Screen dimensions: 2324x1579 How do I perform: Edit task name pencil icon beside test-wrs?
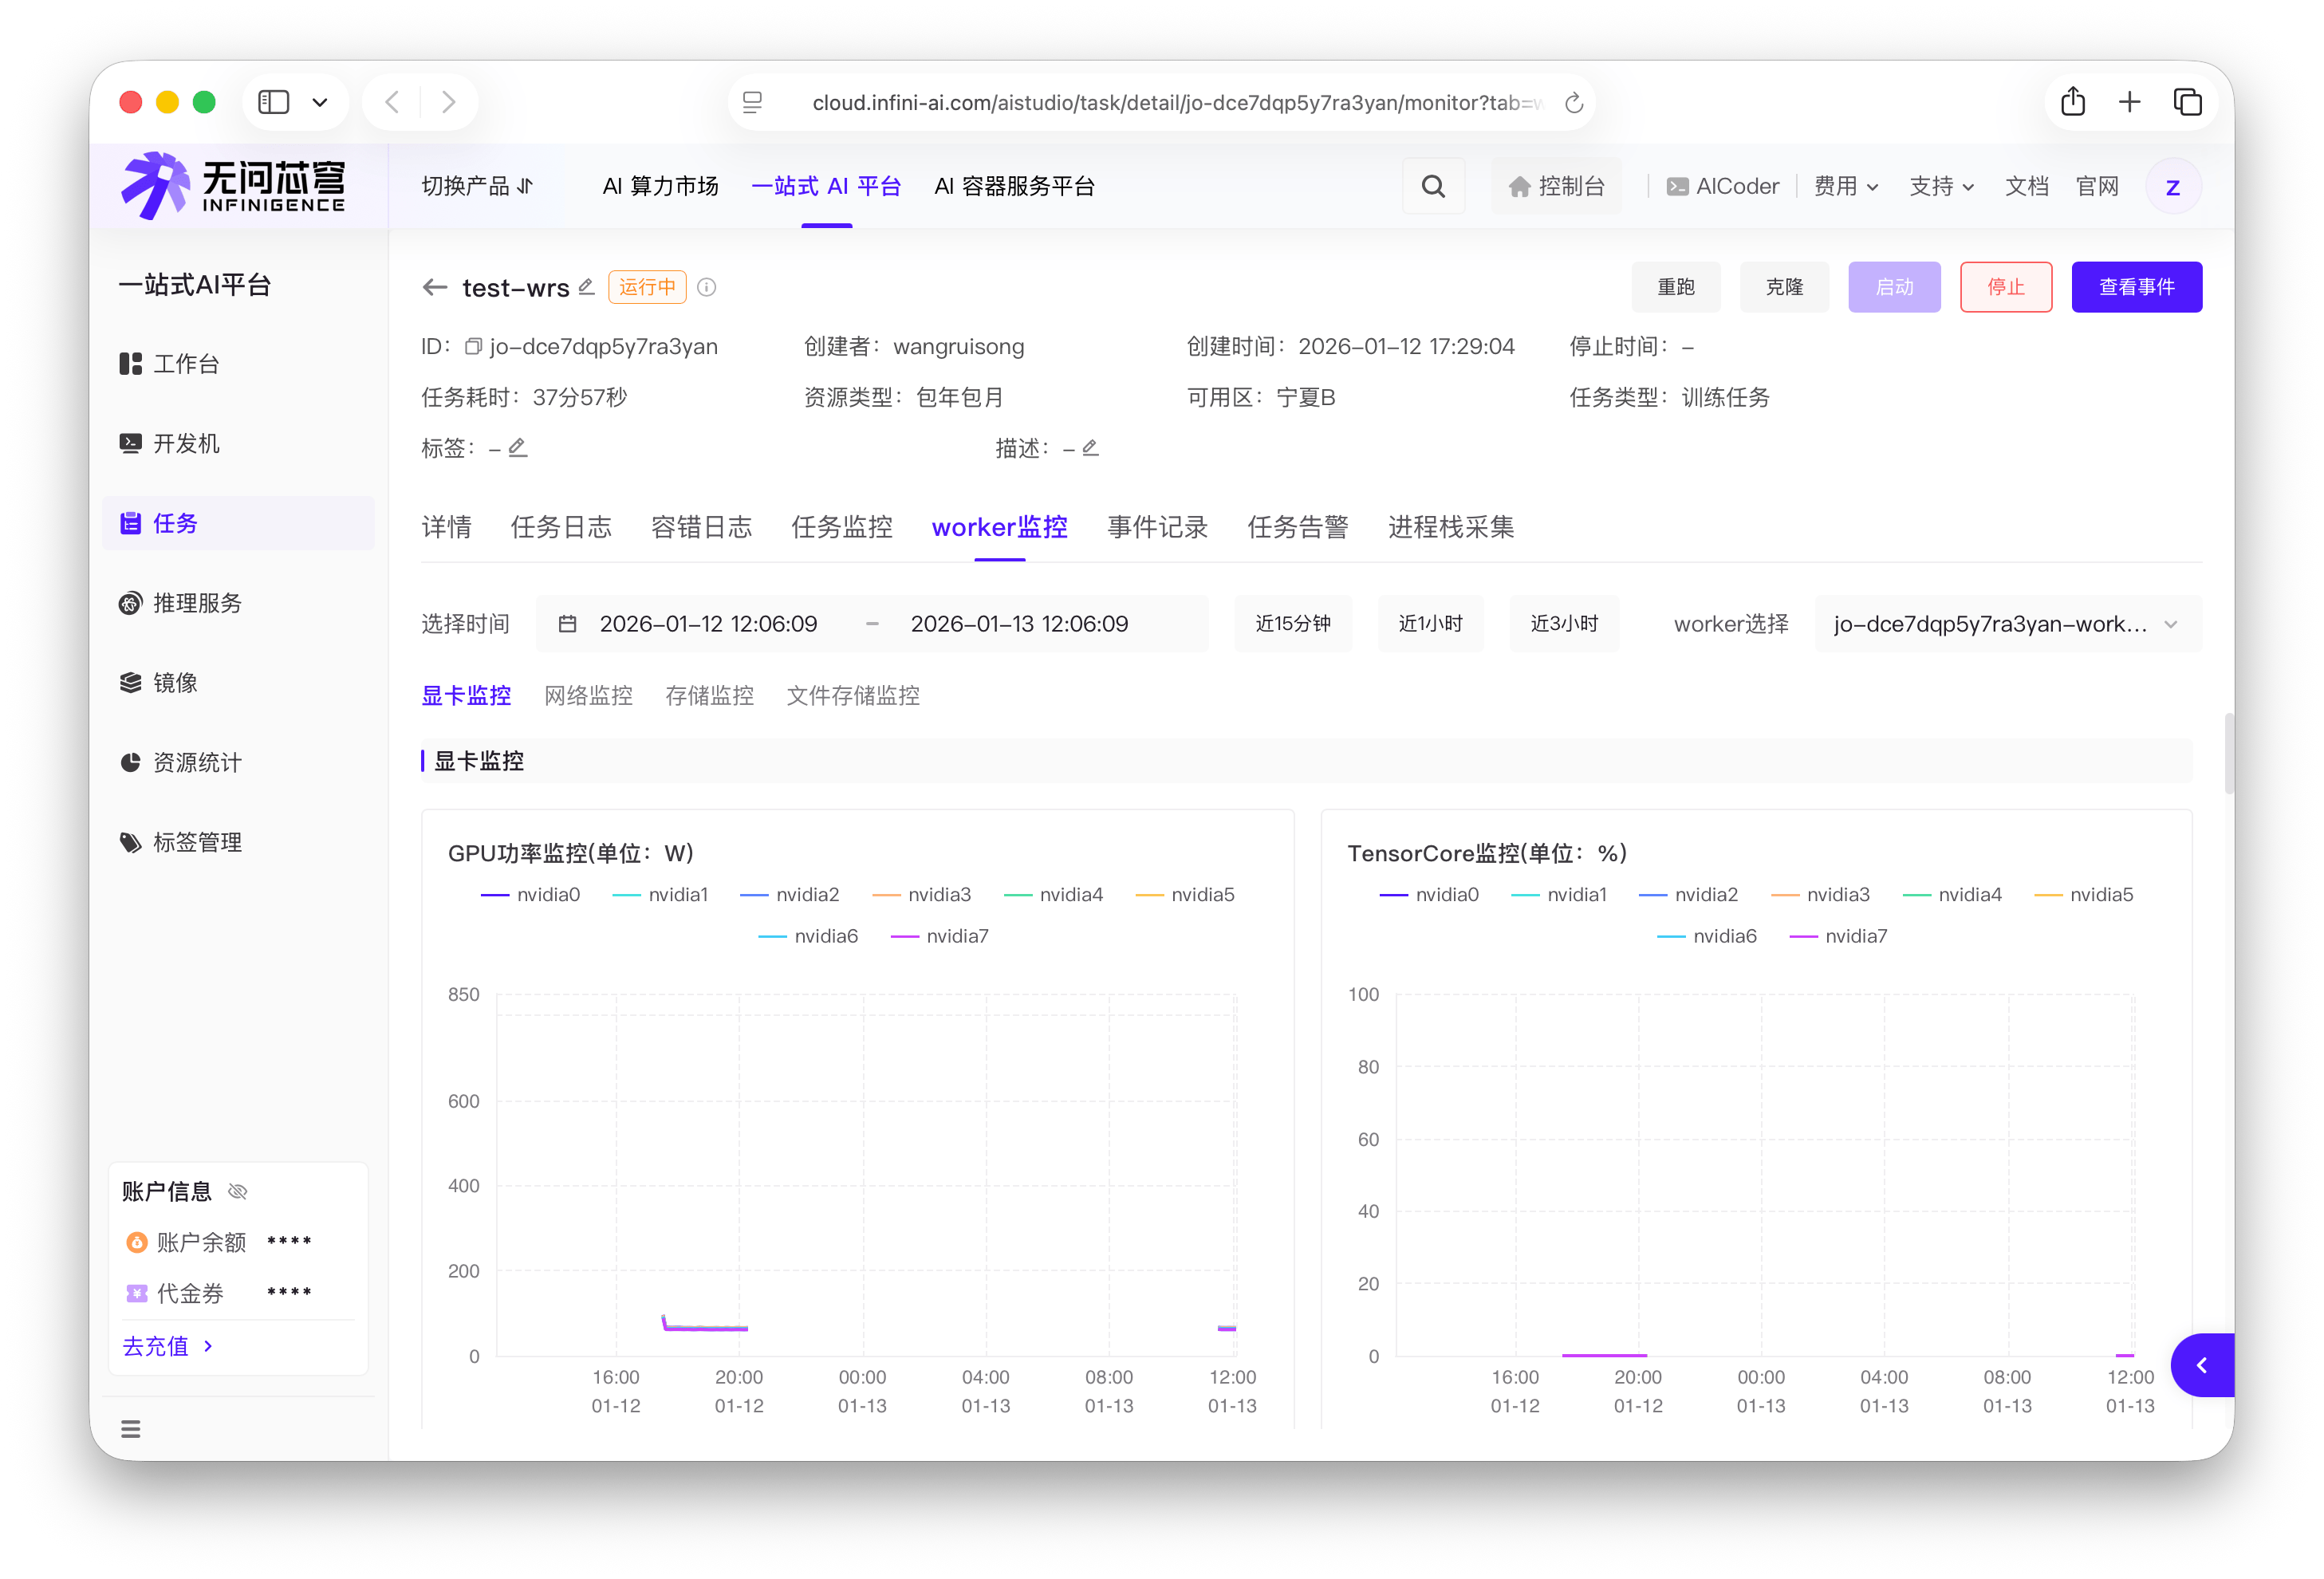click(x=587, y=287)
